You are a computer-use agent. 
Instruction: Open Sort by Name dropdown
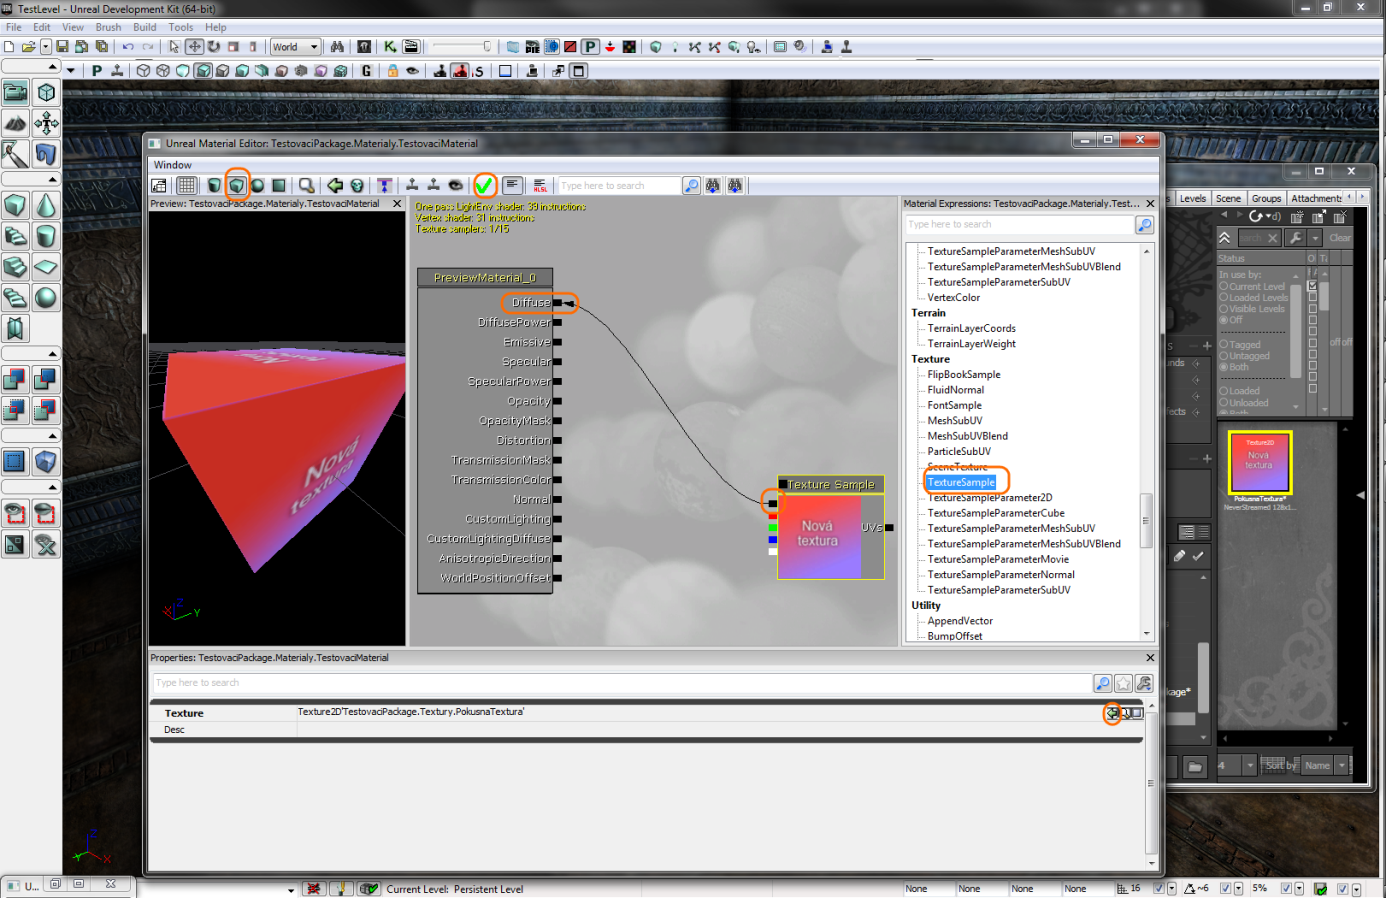pos(1326,766)
